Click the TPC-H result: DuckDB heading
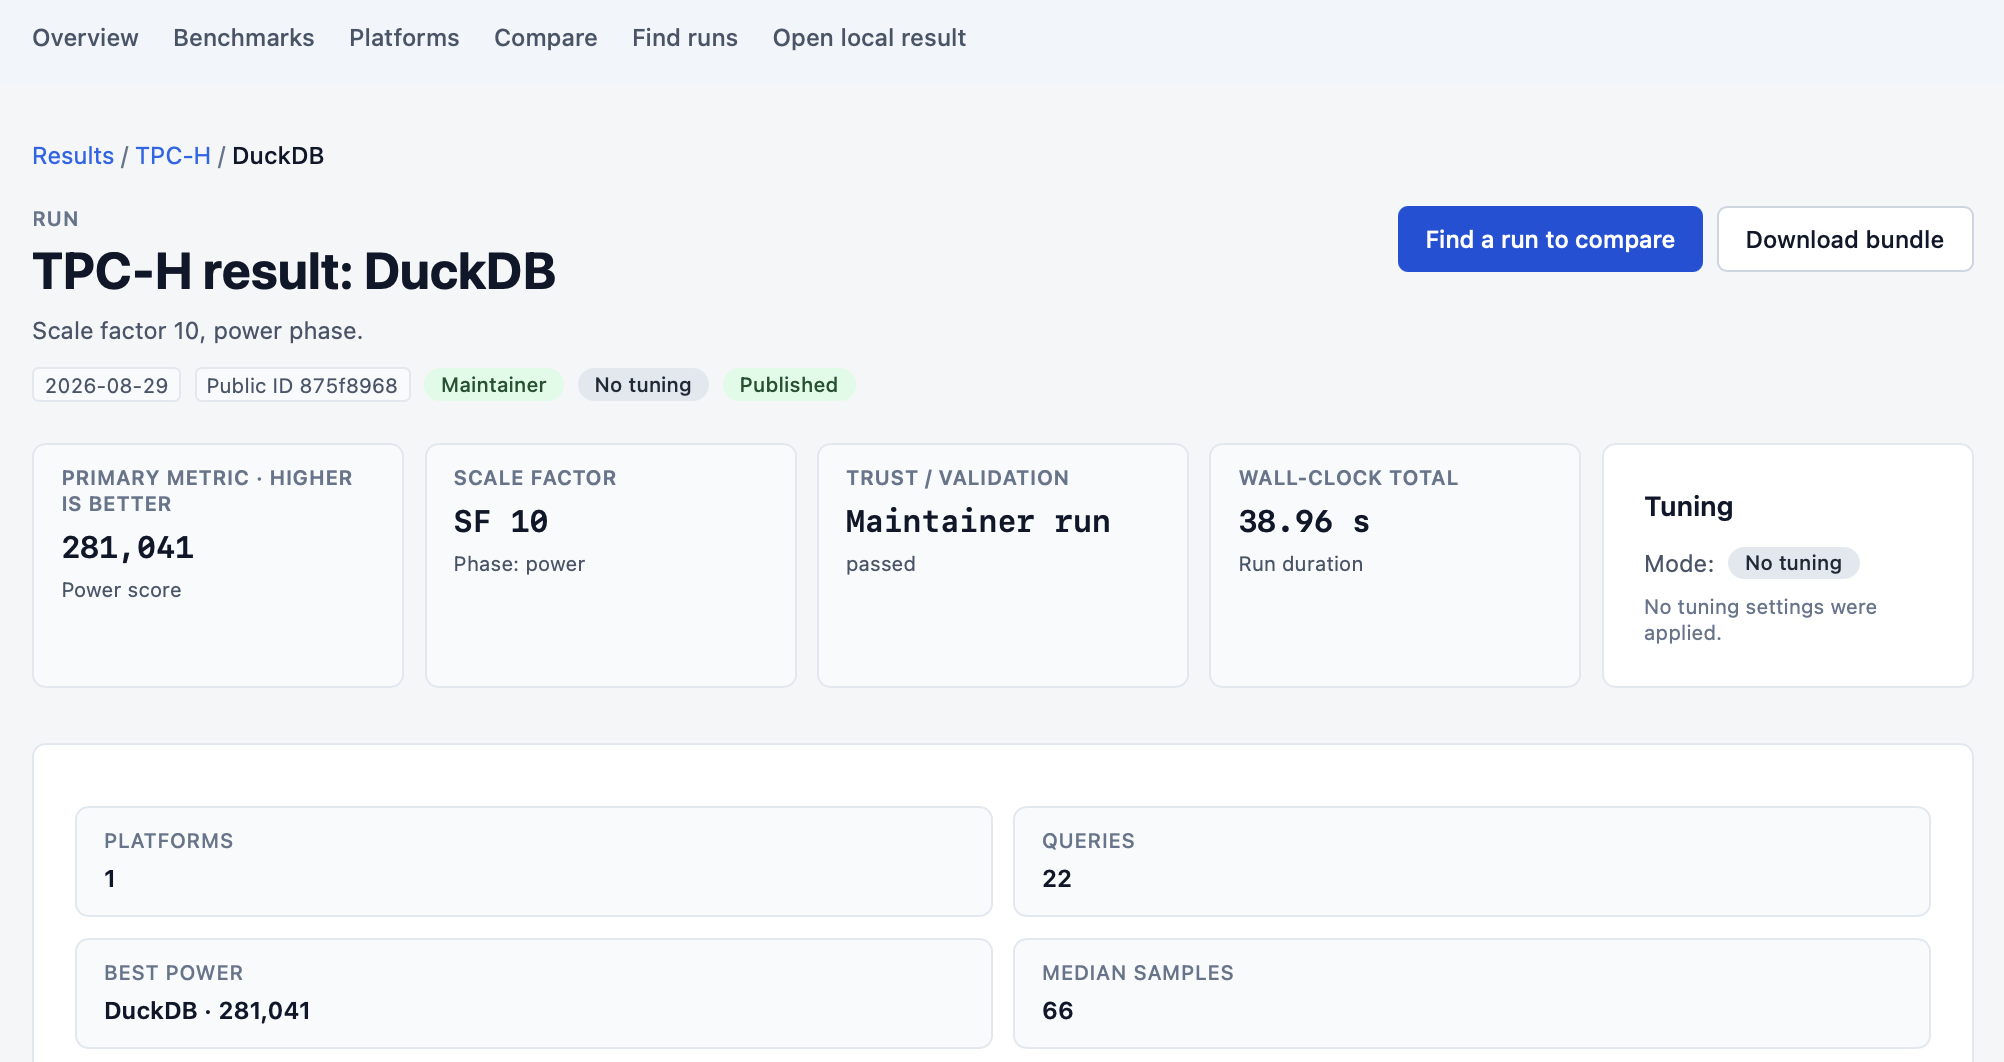Screen dimensions: 2004x1062 pos(294,271)
